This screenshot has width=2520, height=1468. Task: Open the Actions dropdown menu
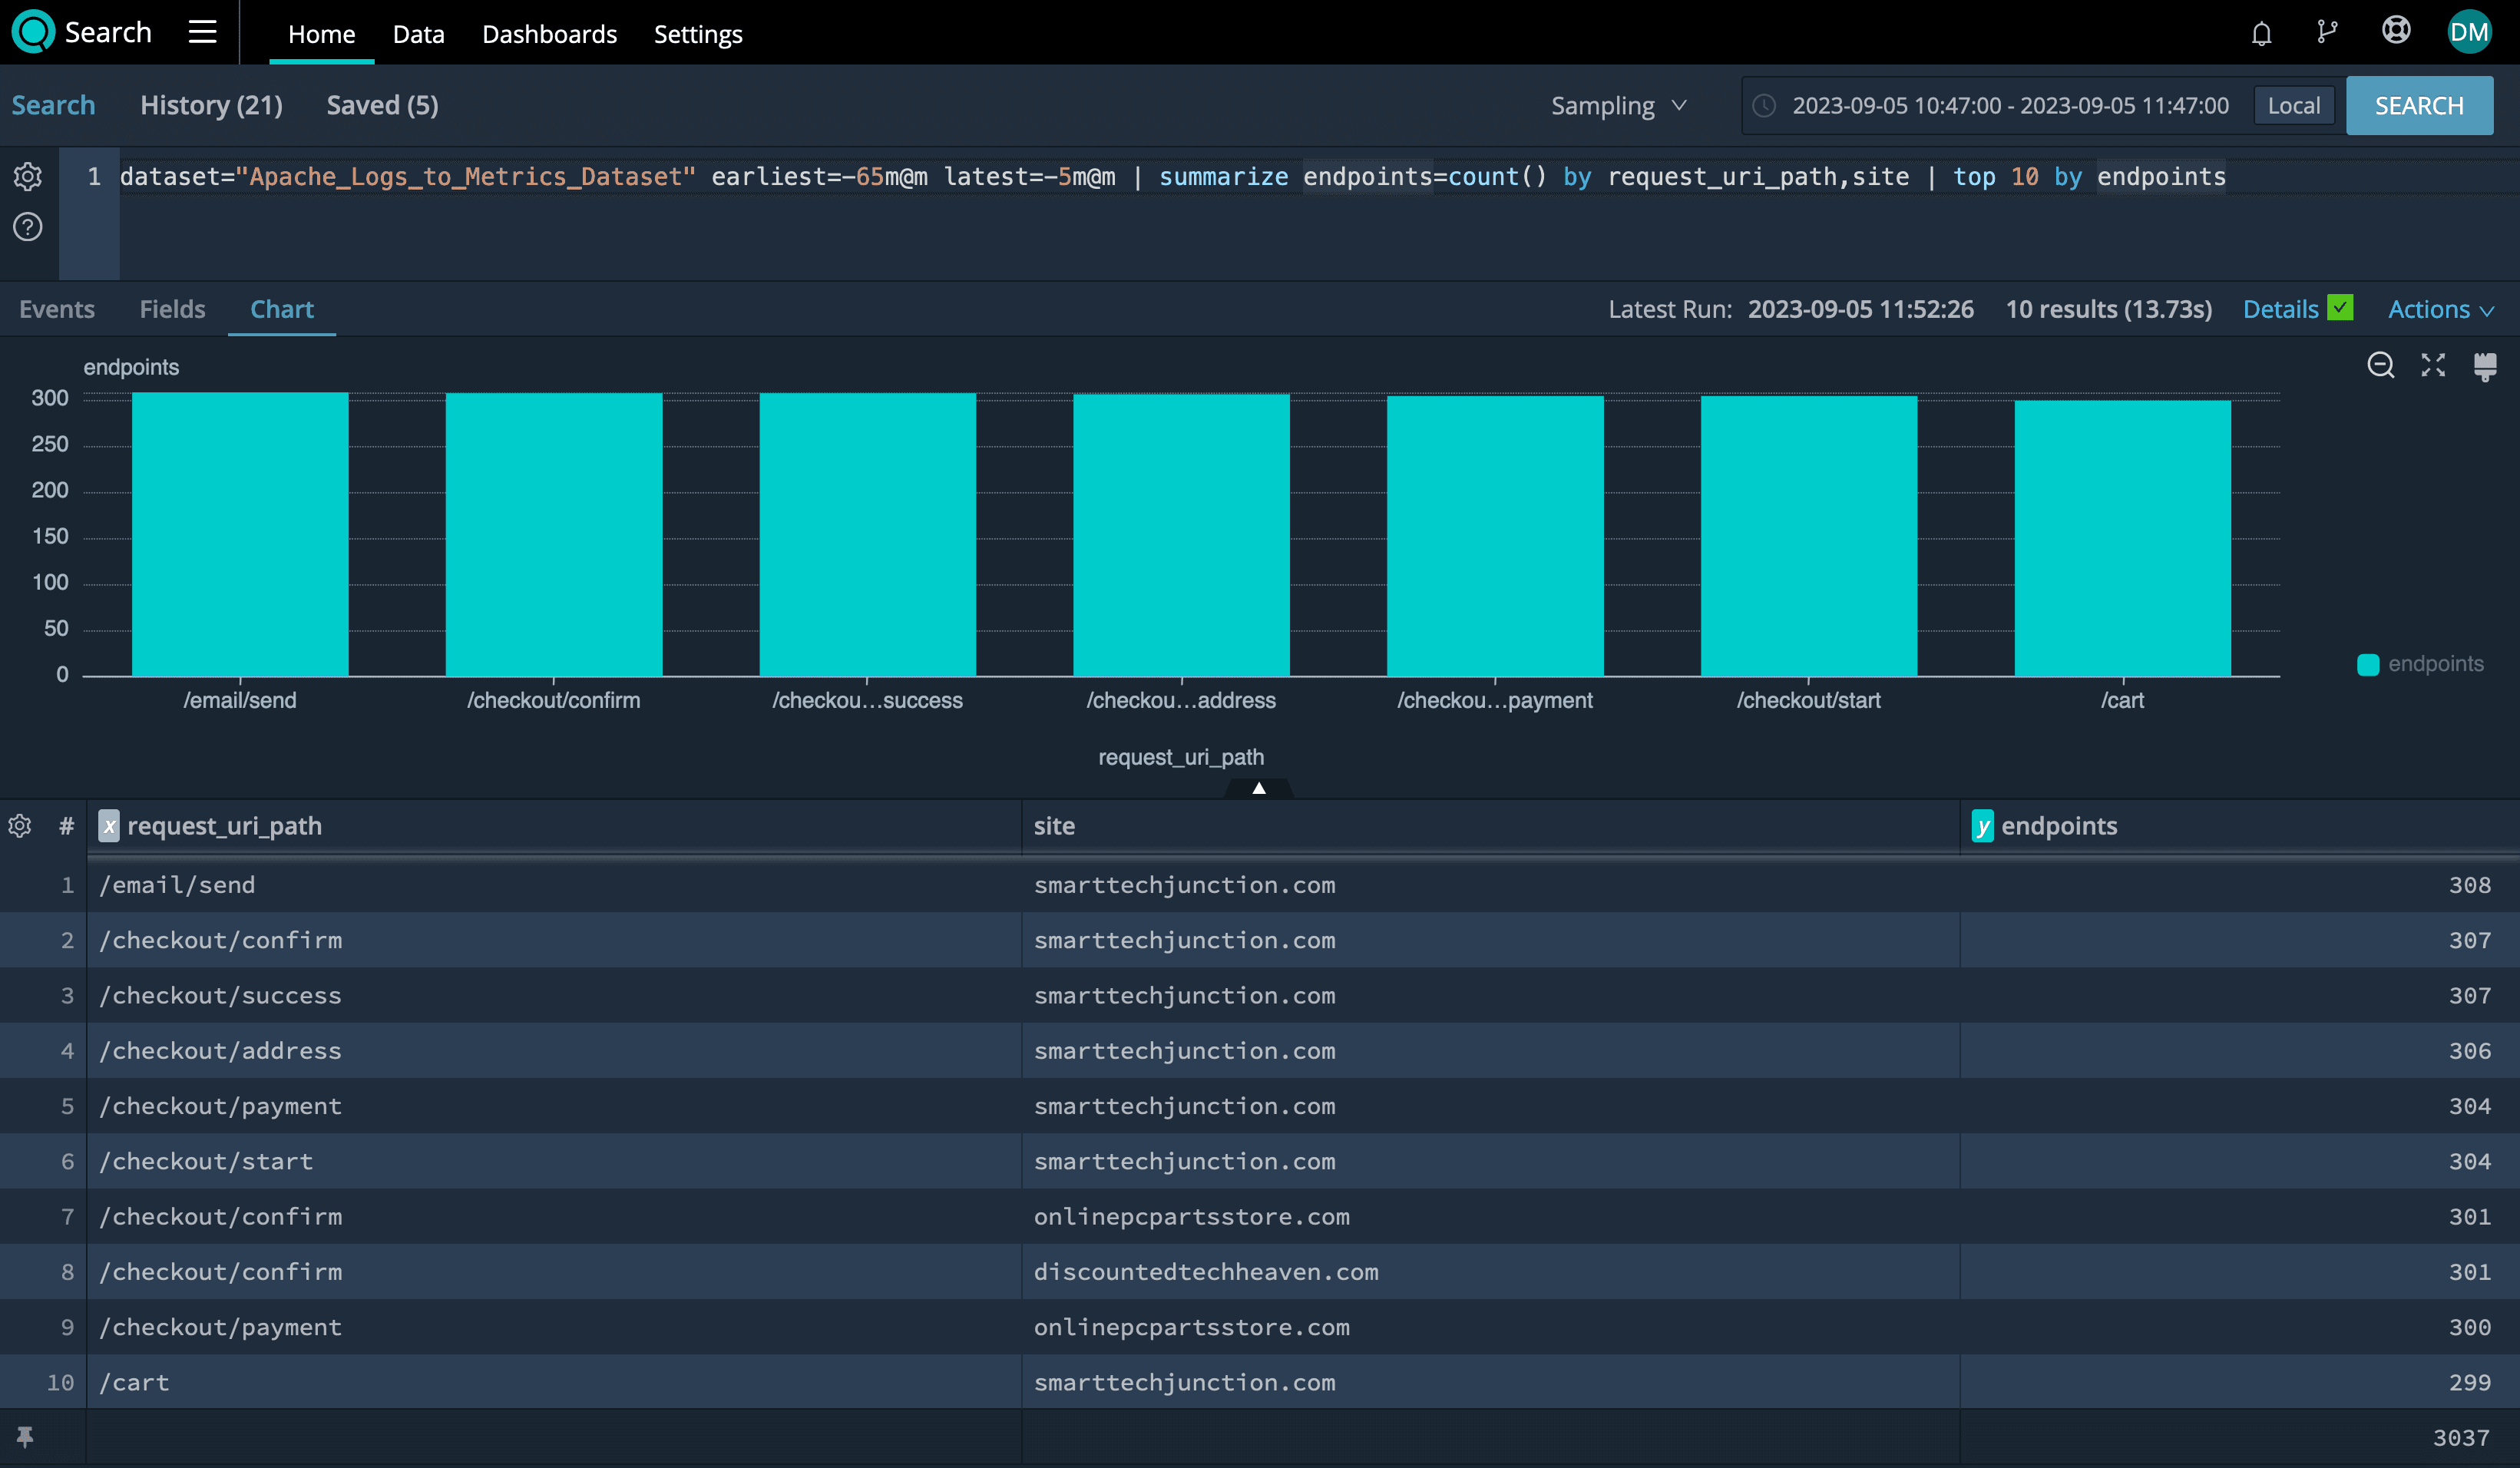click(x=2440, y=310)
